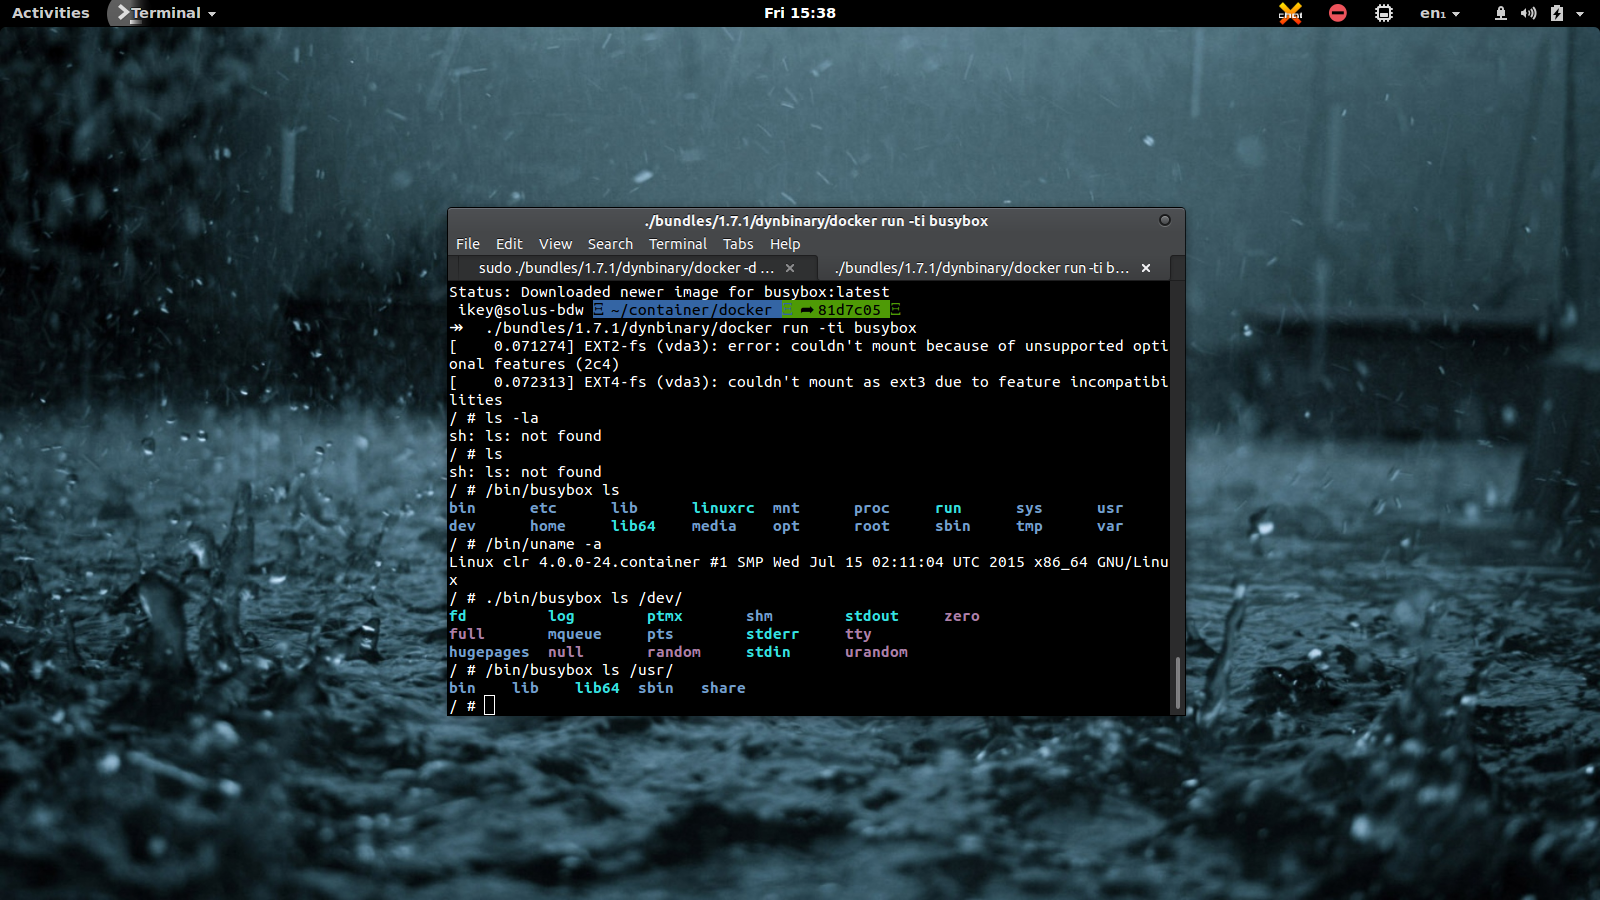The image size is (1600, 900).
Task: Click the stdout entry in /dev listing
Action: (872, 616)
